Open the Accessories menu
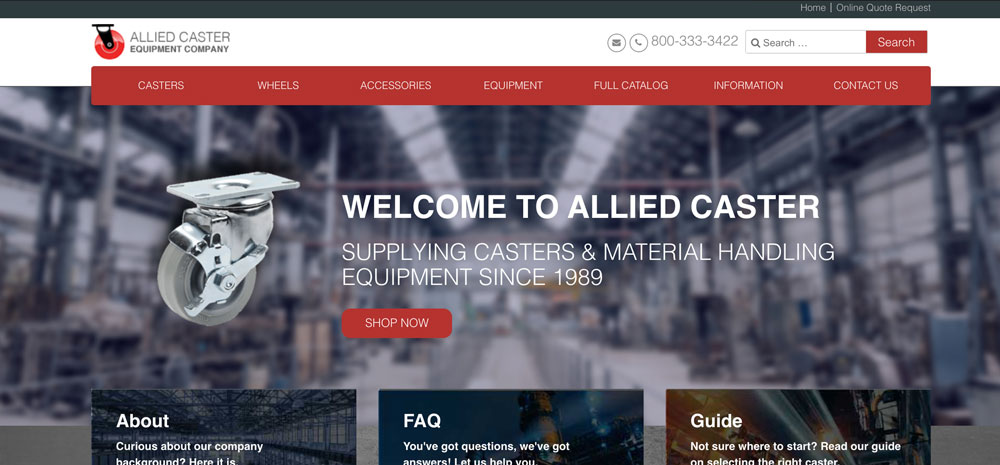1000x465 pixels. (395, 85)
